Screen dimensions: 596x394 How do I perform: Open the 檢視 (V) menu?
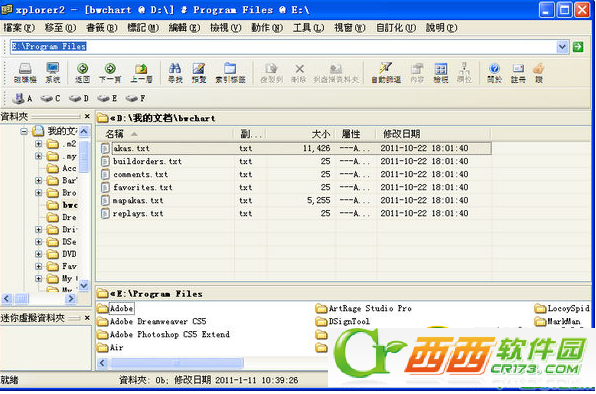click(226, 28)
